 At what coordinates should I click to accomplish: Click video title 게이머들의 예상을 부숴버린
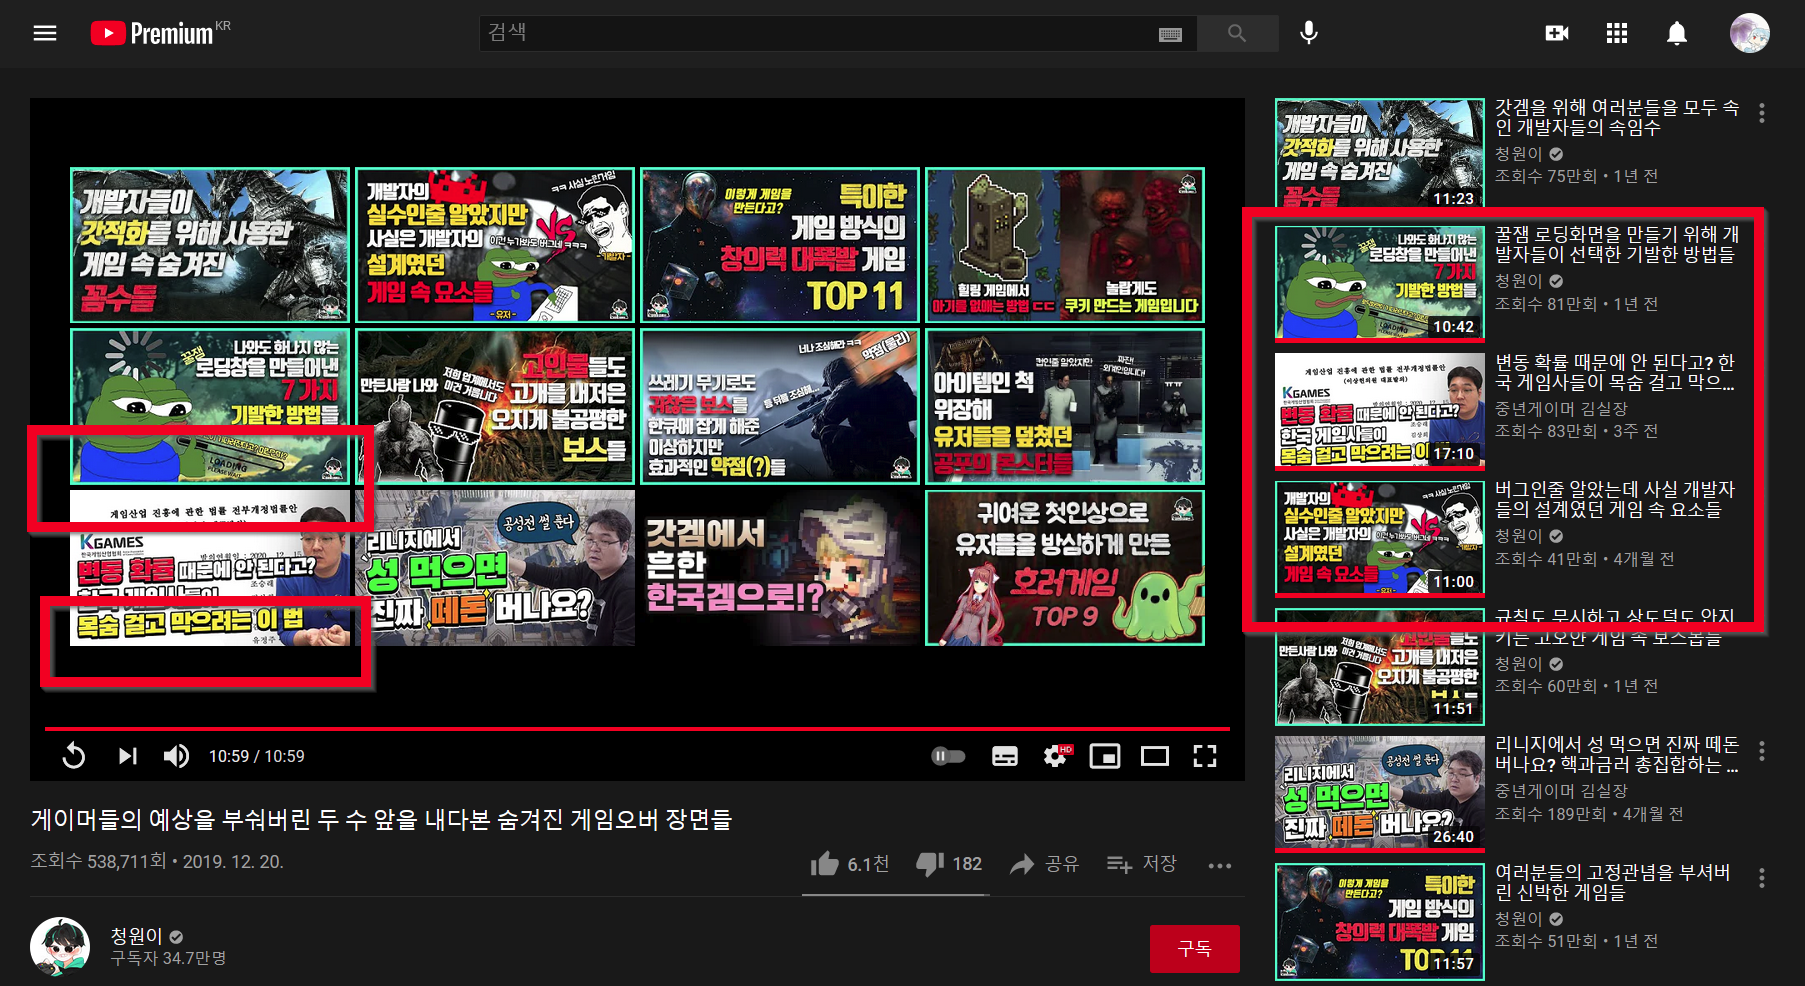tap(382, 820)
